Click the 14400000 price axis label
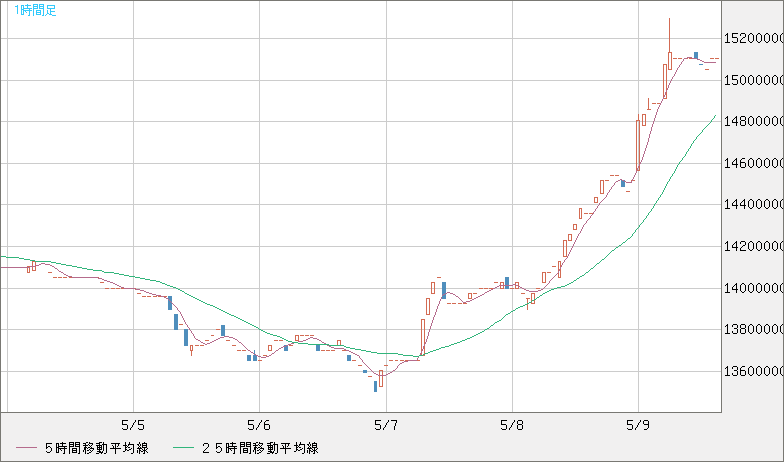Screen dimensions: 784x462 click(x=754, y=204)
